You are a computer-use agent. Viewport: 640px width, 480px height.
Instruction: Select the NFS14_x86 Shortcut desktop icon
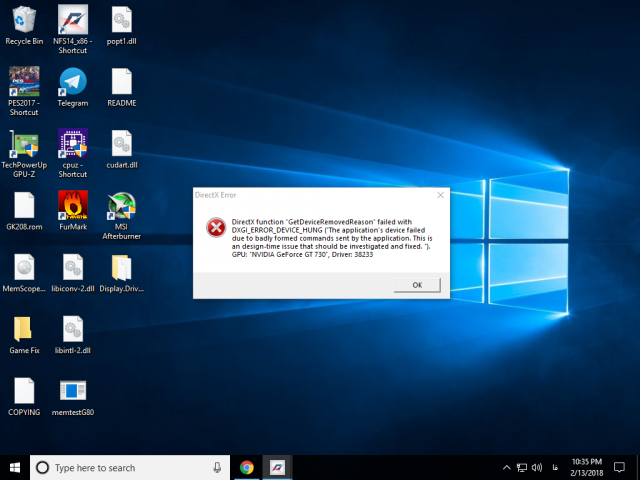point(73,29)
